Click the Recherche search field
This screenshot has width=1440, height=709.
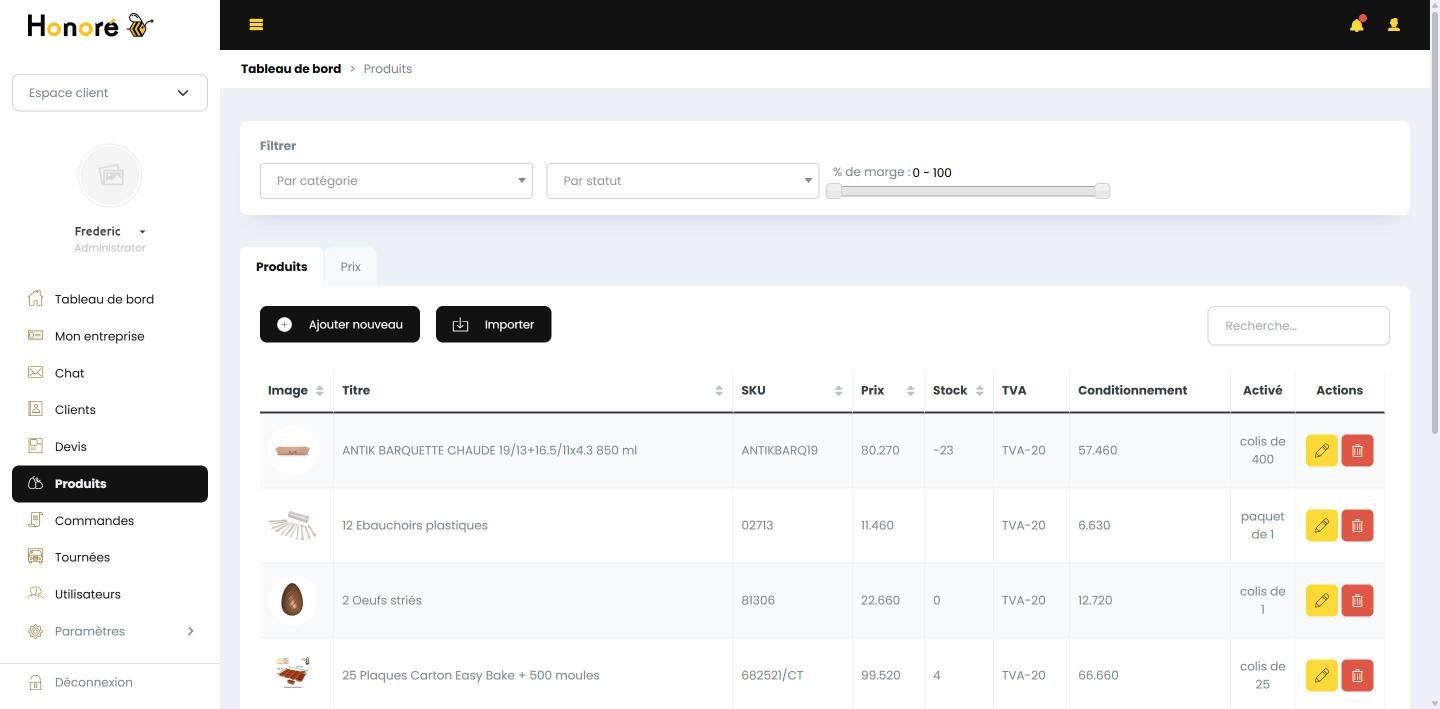(1298, 326)
